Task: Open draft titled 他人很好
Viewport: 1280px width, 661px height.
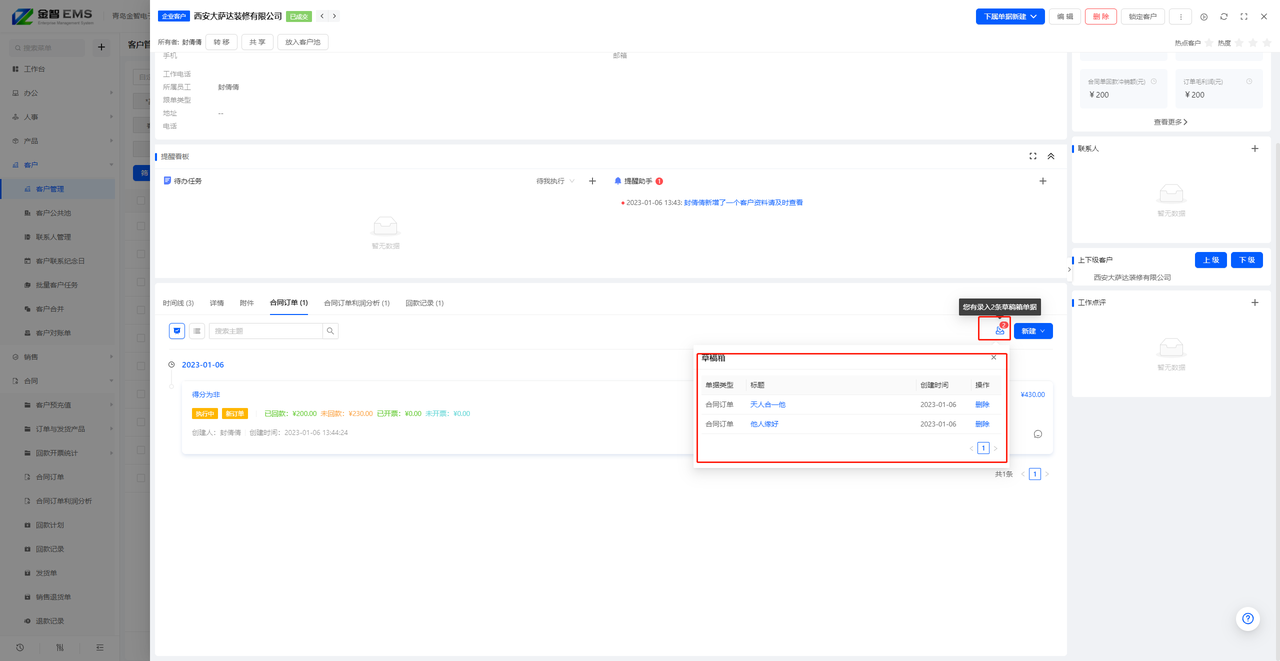Action: pos(764,424)
